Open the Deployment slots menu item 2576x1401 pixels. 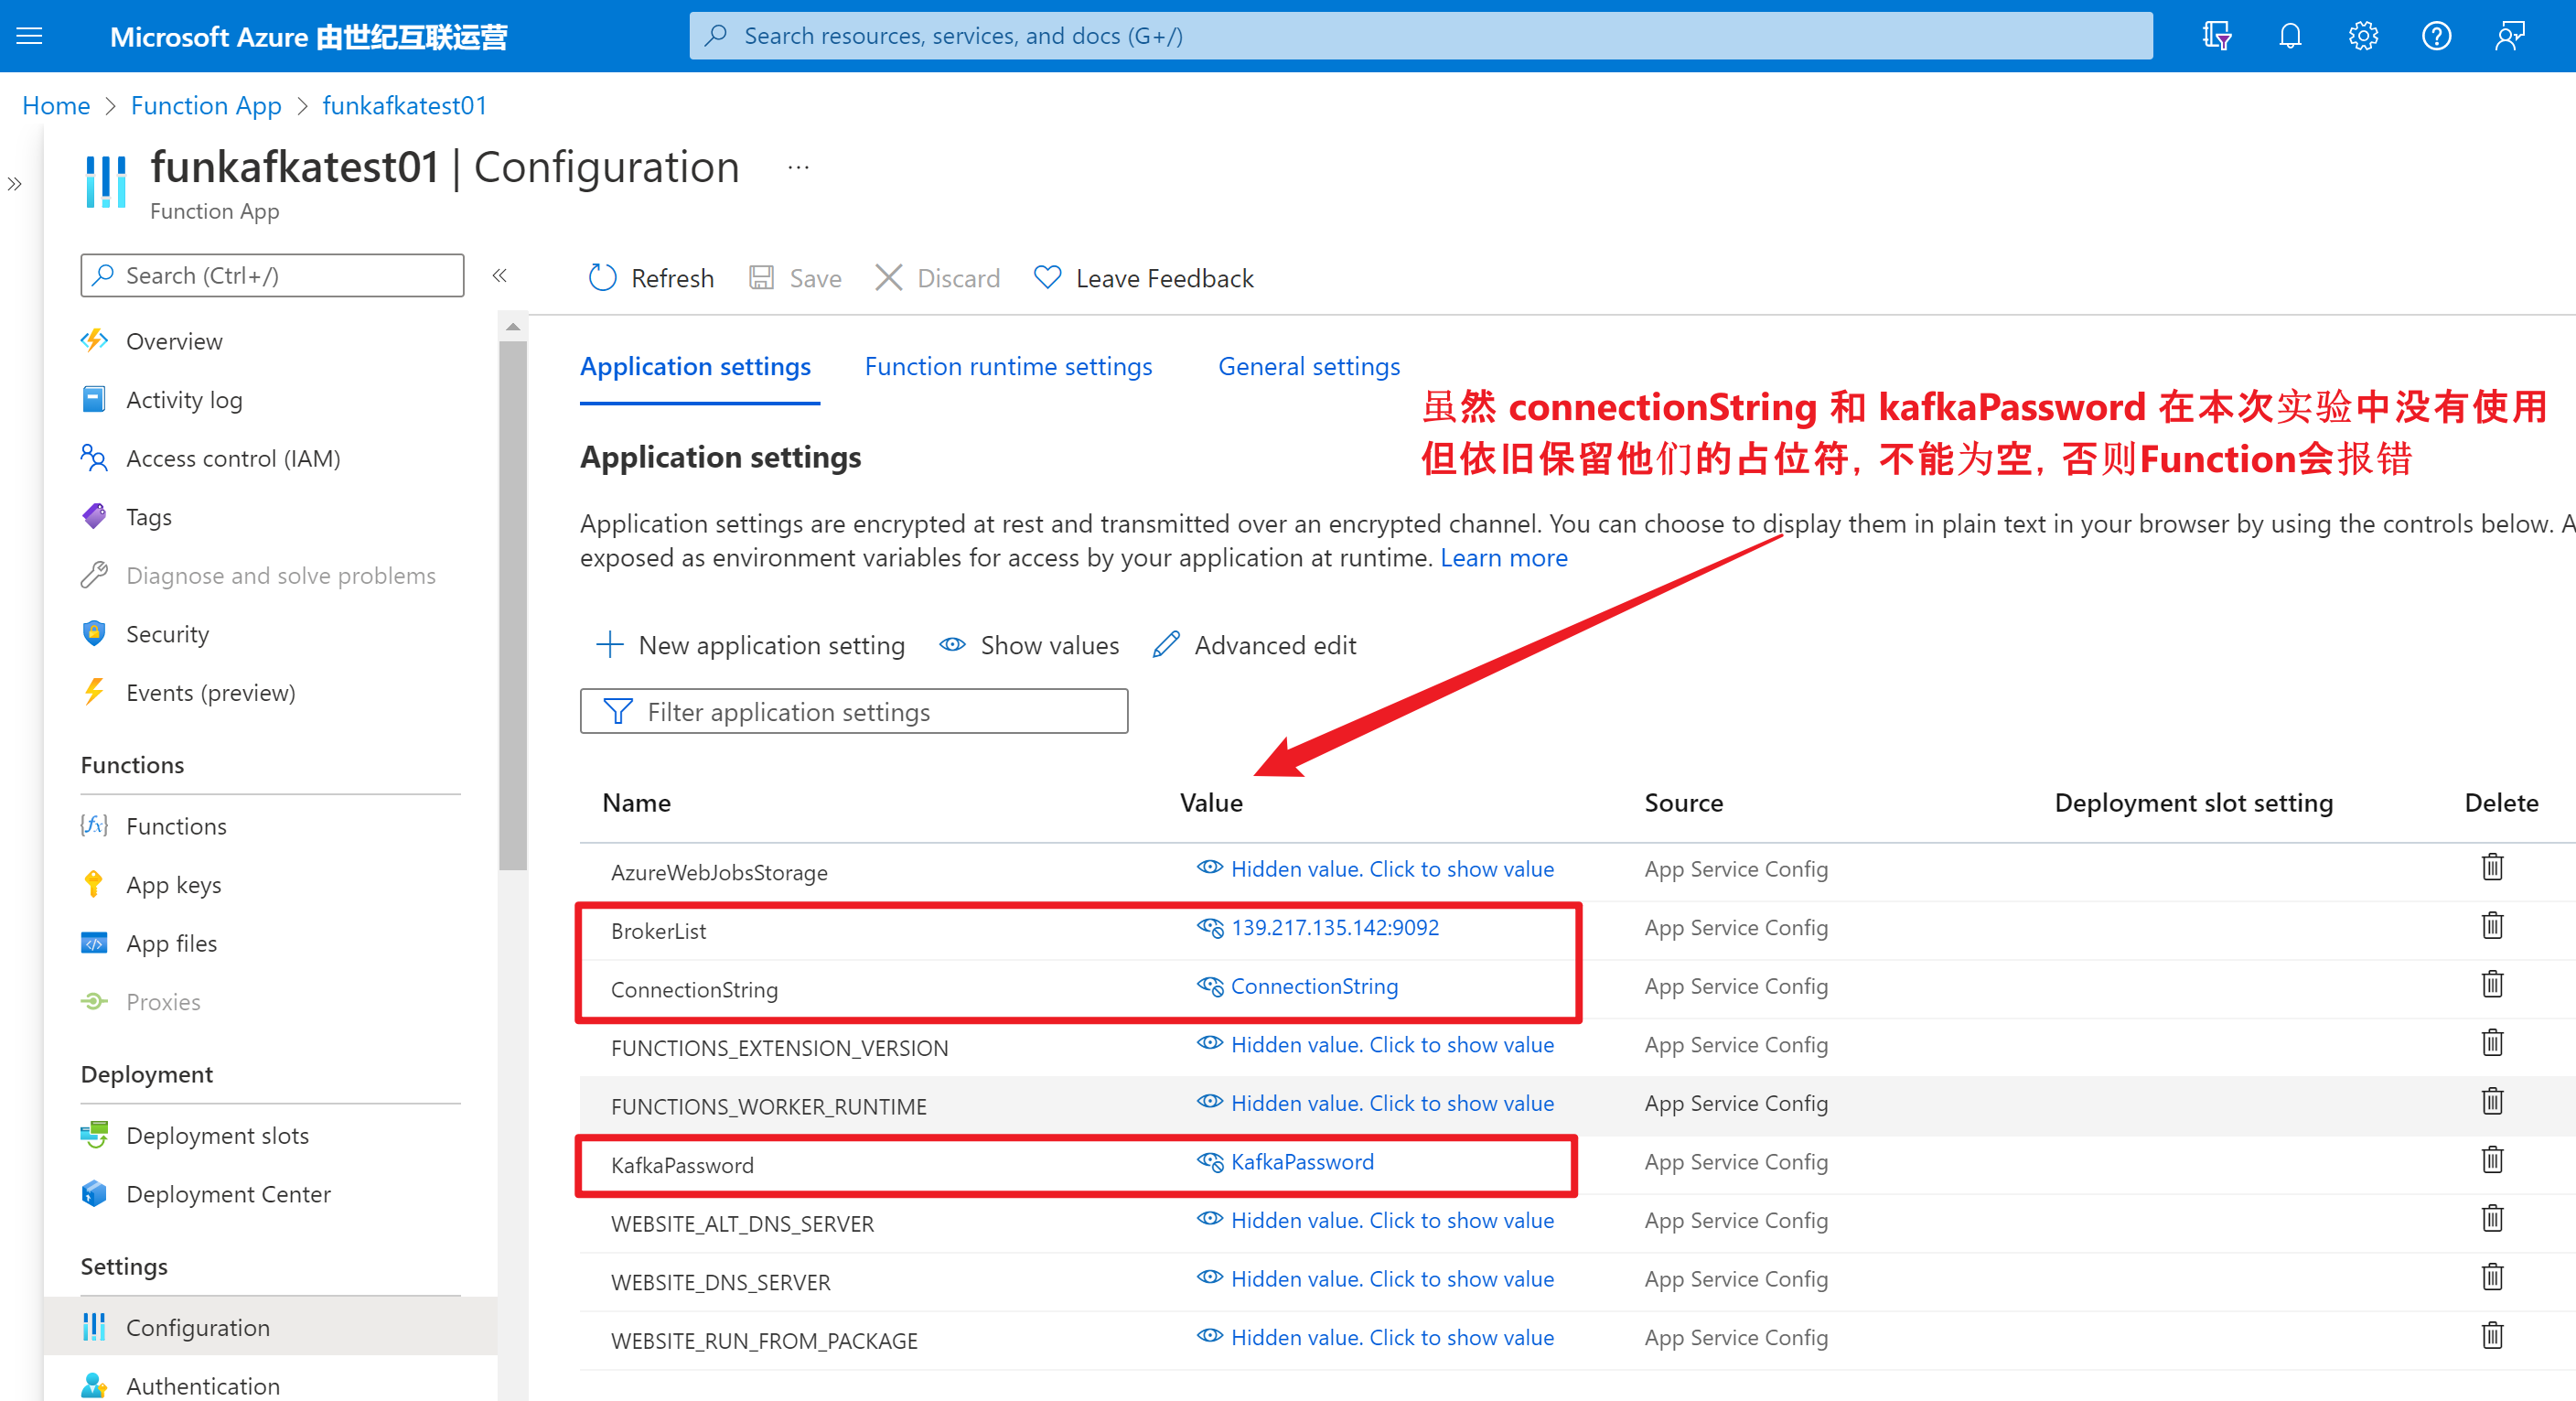coord(217,1135)
